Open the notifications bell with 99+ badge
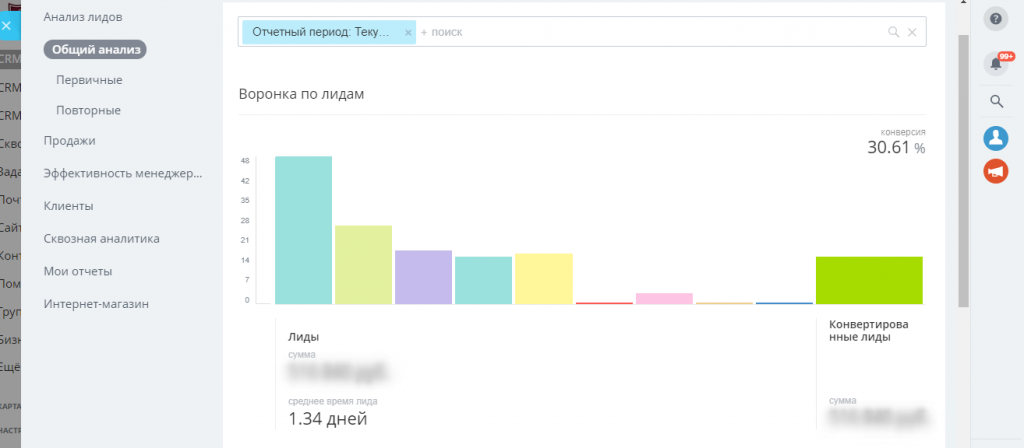This screenshot has height=448, width=1024. click(996, 63)
